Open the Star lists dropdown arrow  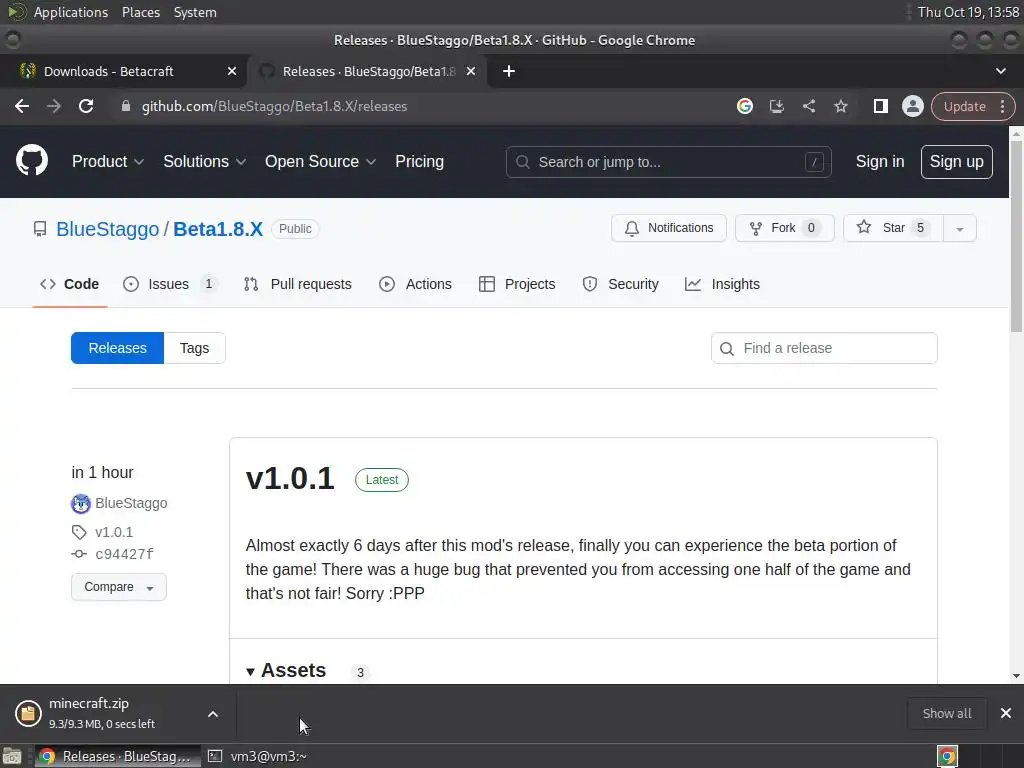point(959,229)
